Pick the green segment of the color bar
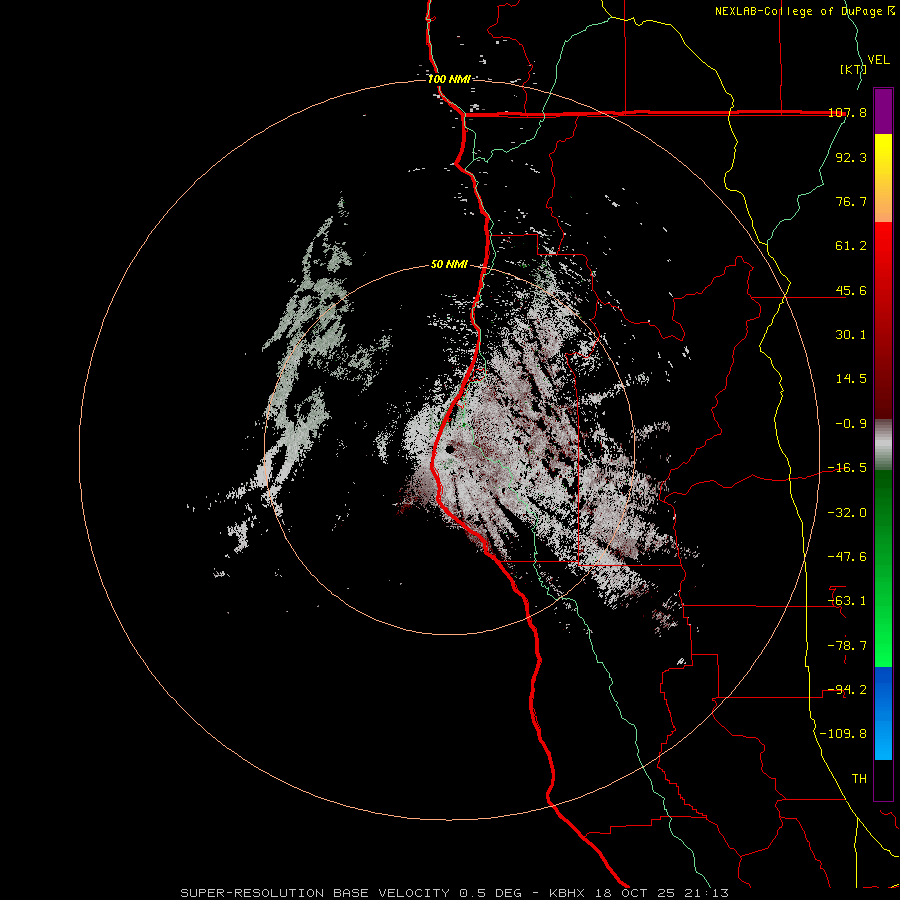The image size is (900, 900). pyautogui.click(x=883, y=568)
